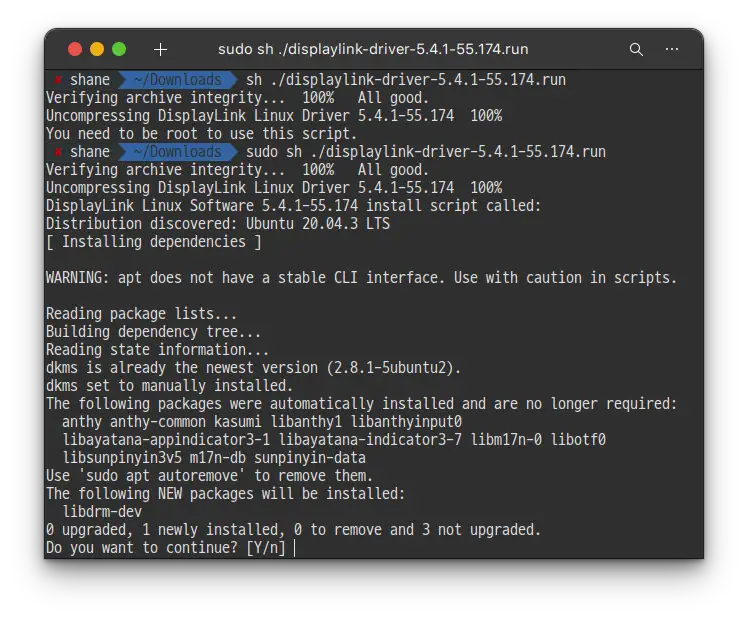Click 'Reading package lists...' line
748x619 pixels.
click(x=141, y=314)
